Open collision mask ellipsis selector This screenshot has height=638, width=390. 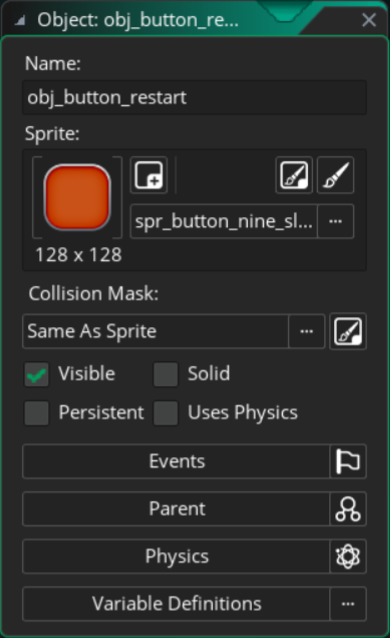point(307,331)
